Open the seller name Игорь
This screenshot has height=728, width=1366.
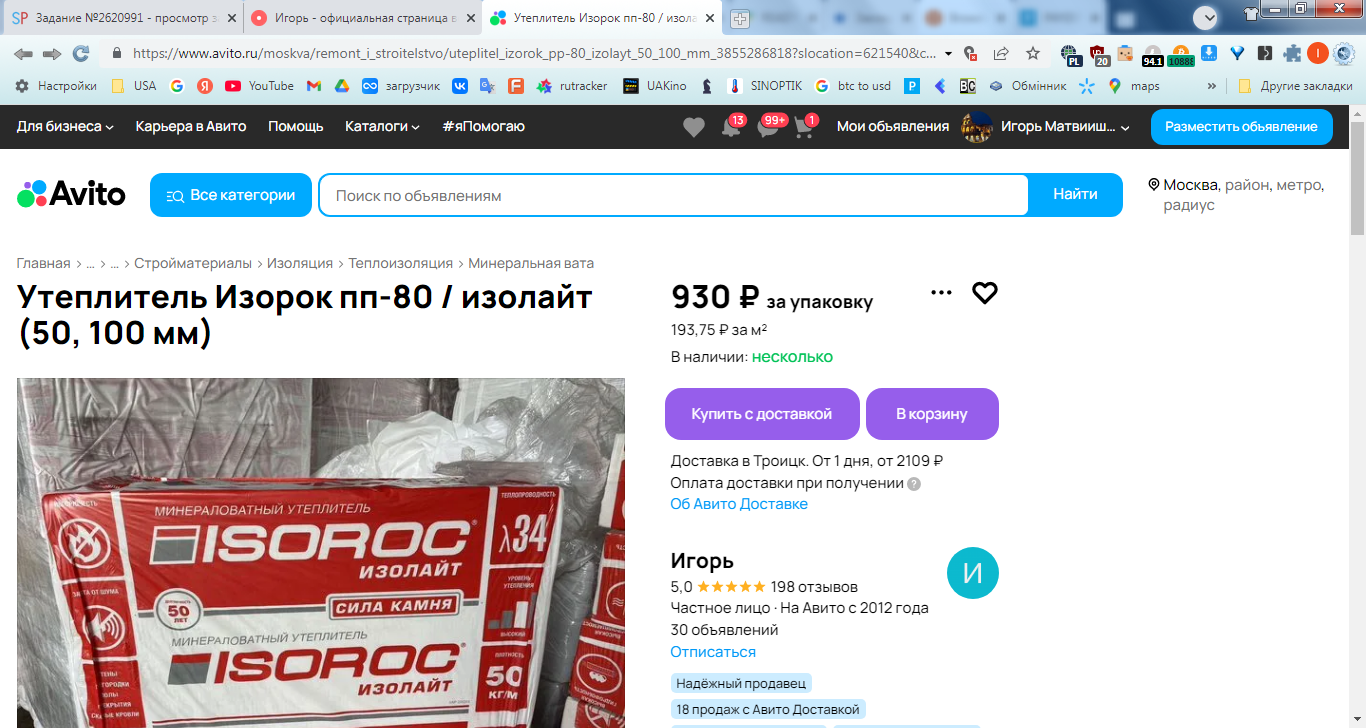(702, 560)
